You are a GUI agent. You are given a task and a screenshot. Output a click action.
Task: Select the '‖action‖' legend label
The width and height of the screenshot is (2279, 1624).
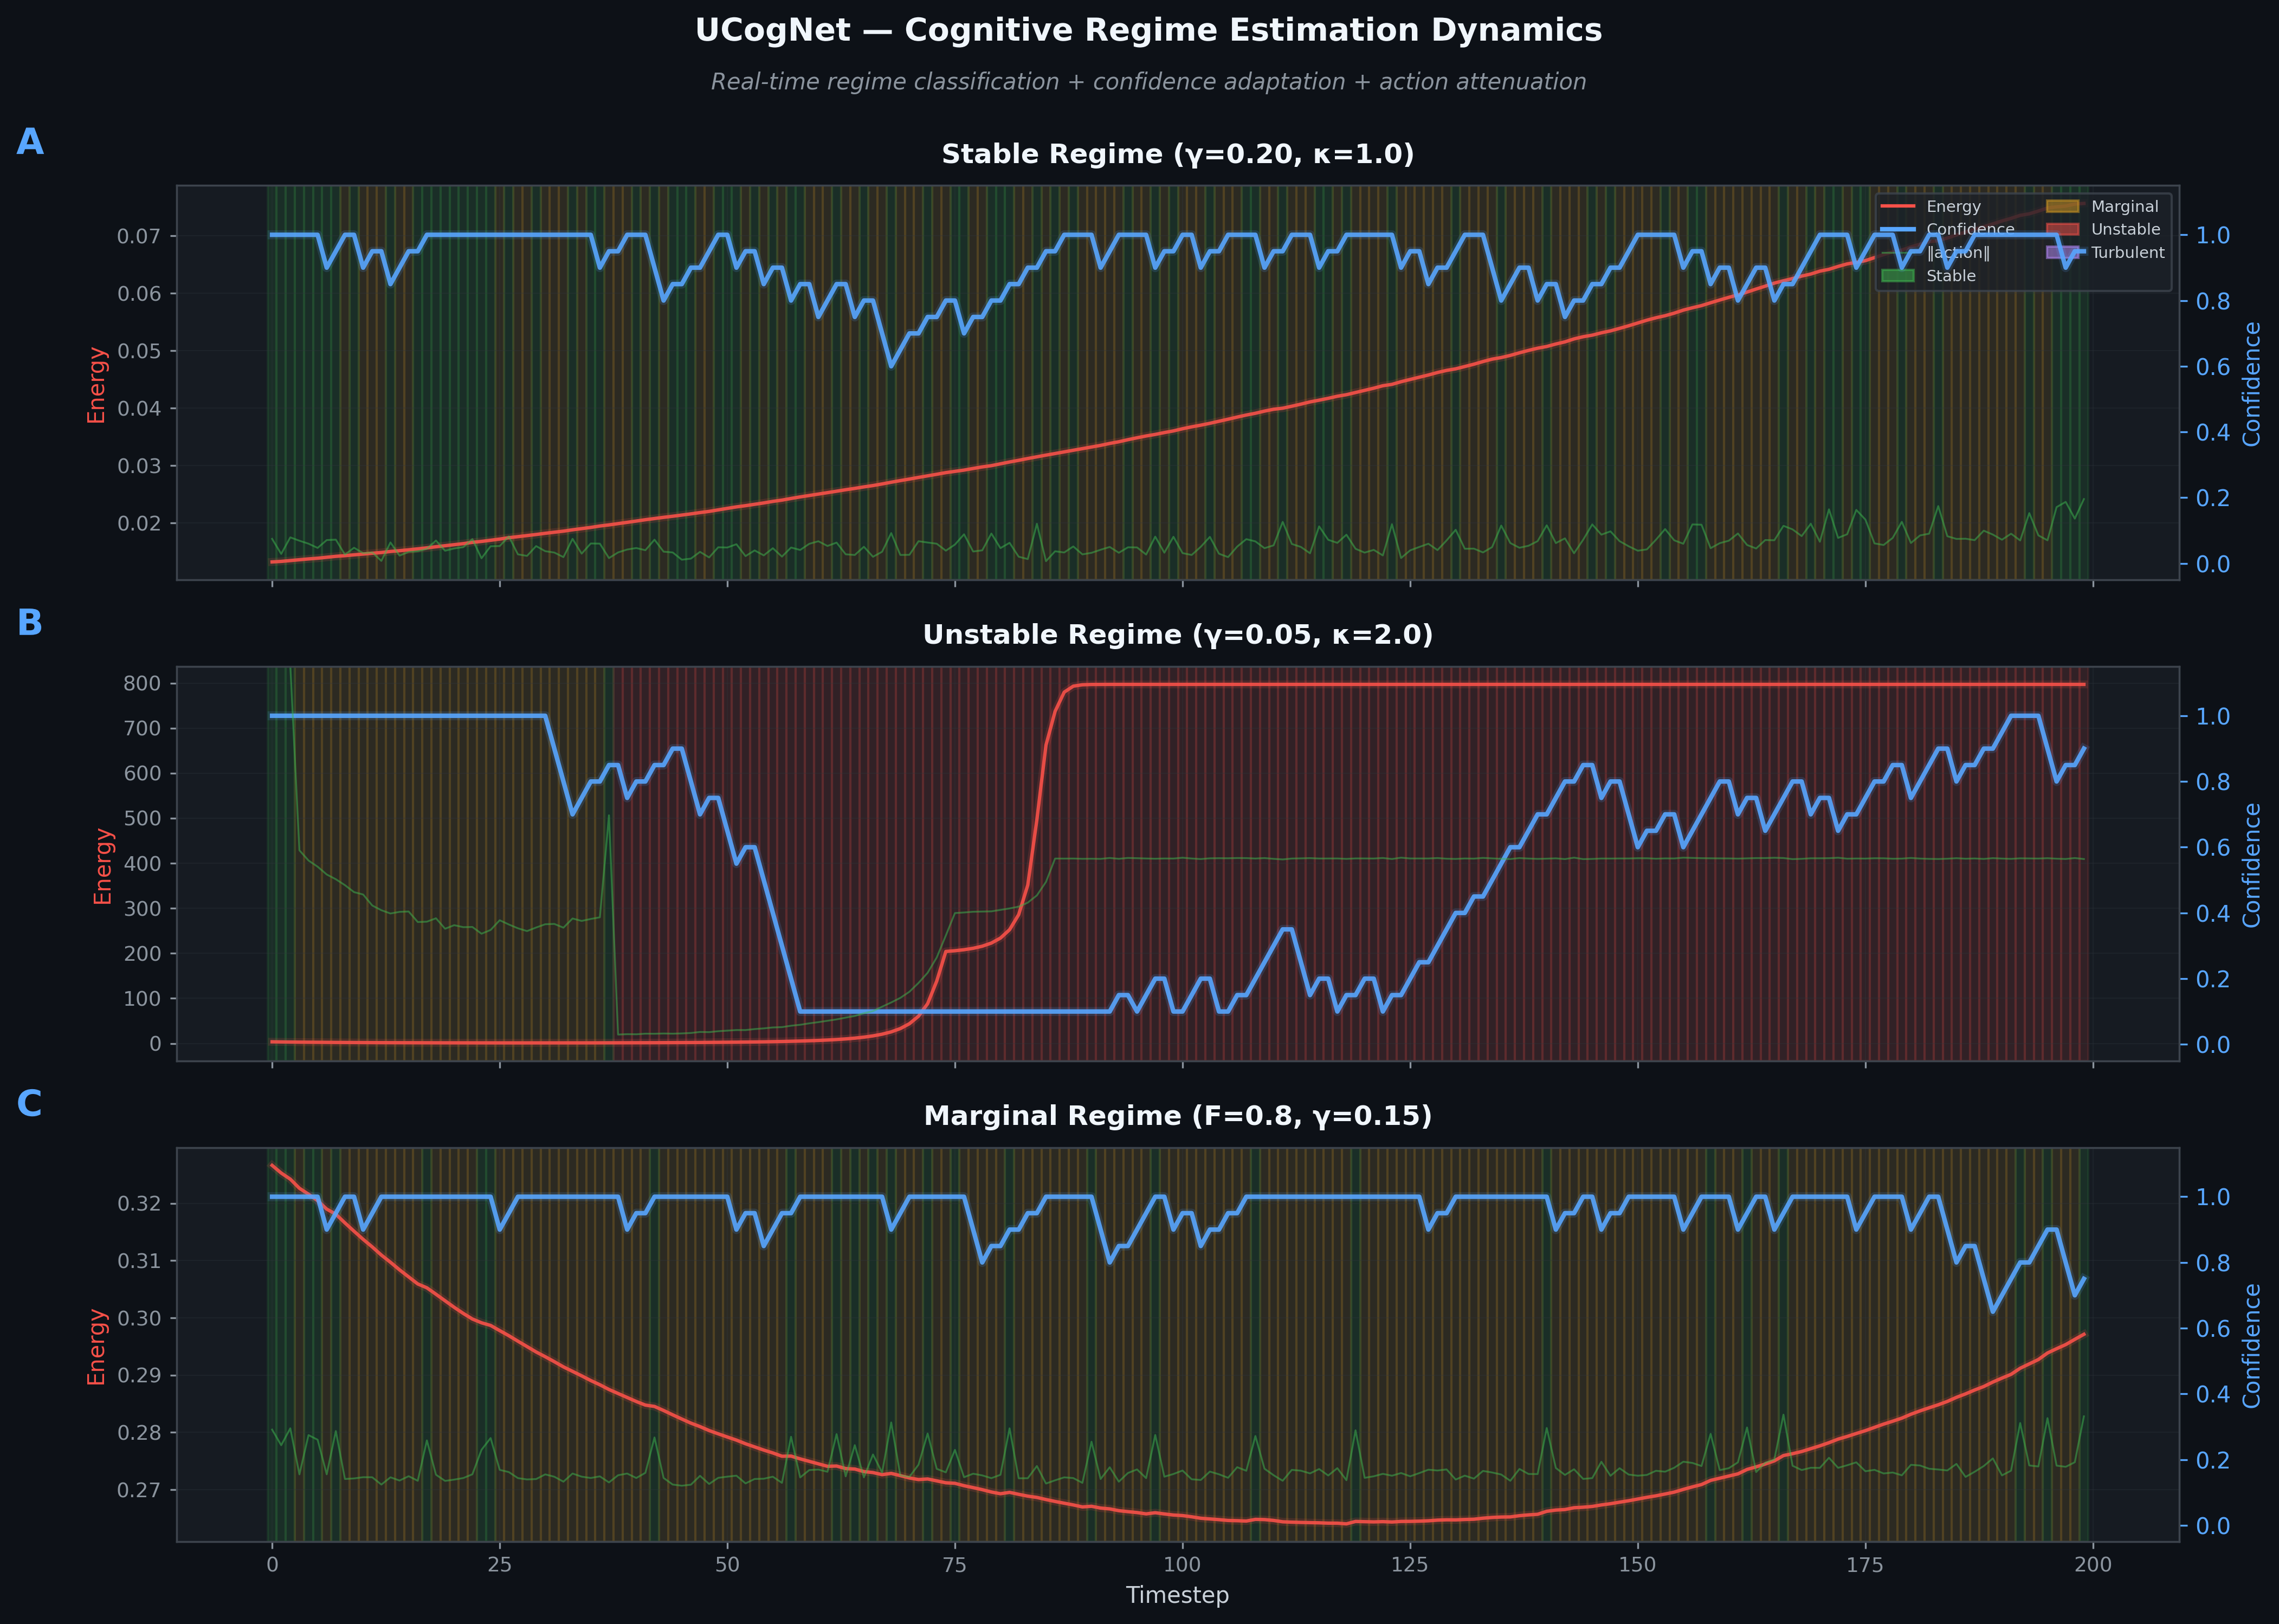click(x=1958, y=252)
